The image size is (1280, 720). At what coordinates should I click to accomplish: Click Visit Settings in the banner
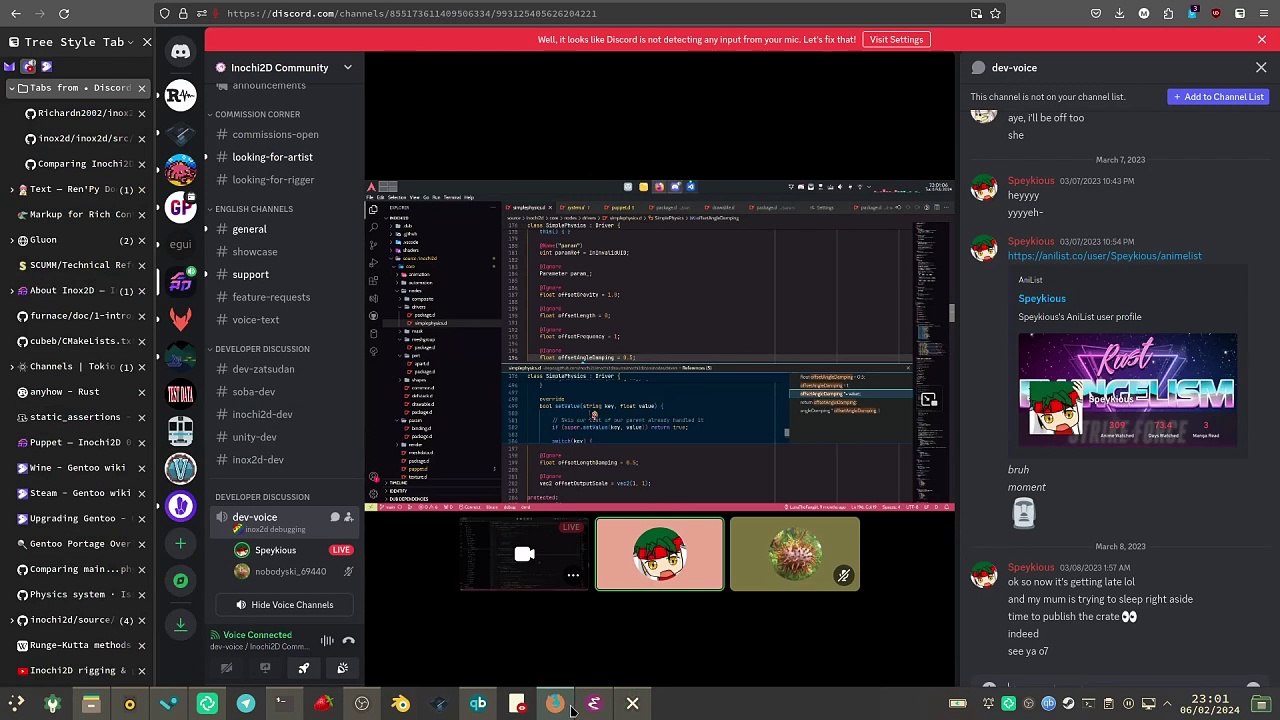tap(896, 40)
